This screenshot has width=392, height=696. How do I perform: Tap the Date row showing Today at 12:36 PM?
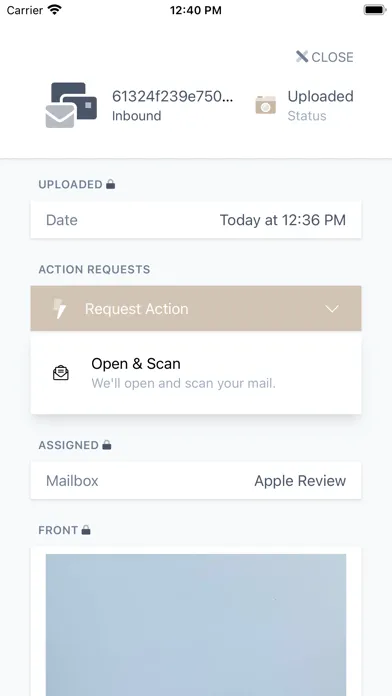pos(196,220)
